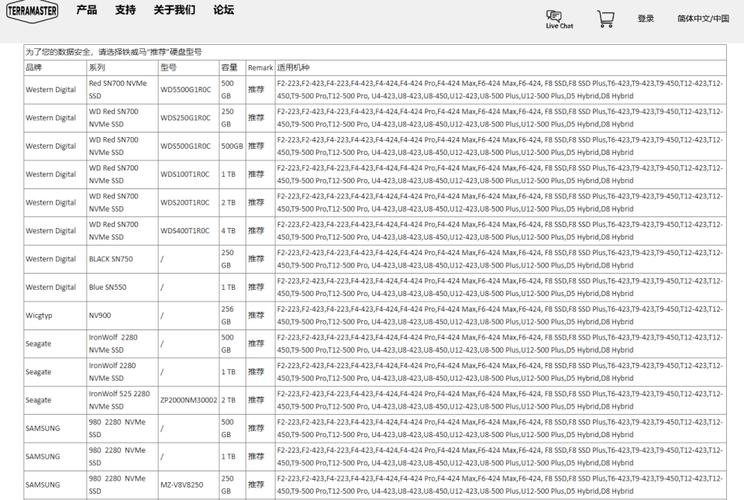This screenshot has height=500, width=744.
Task: Open the 支持 menu
Action: (125, 10)
